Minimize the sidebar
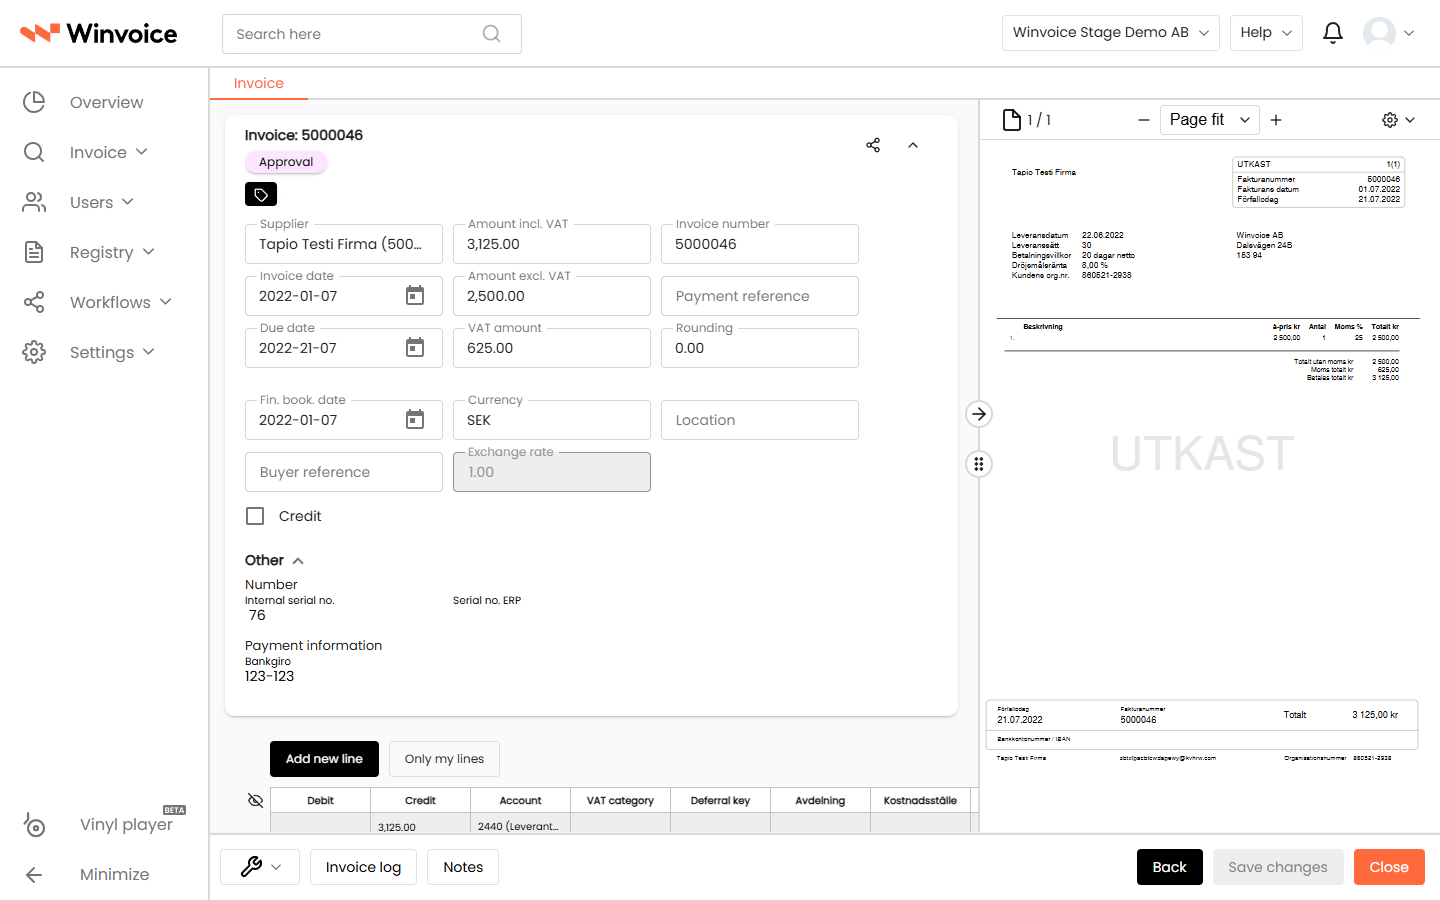Viewport: 1440px width, 900px height. pos(88,874)
